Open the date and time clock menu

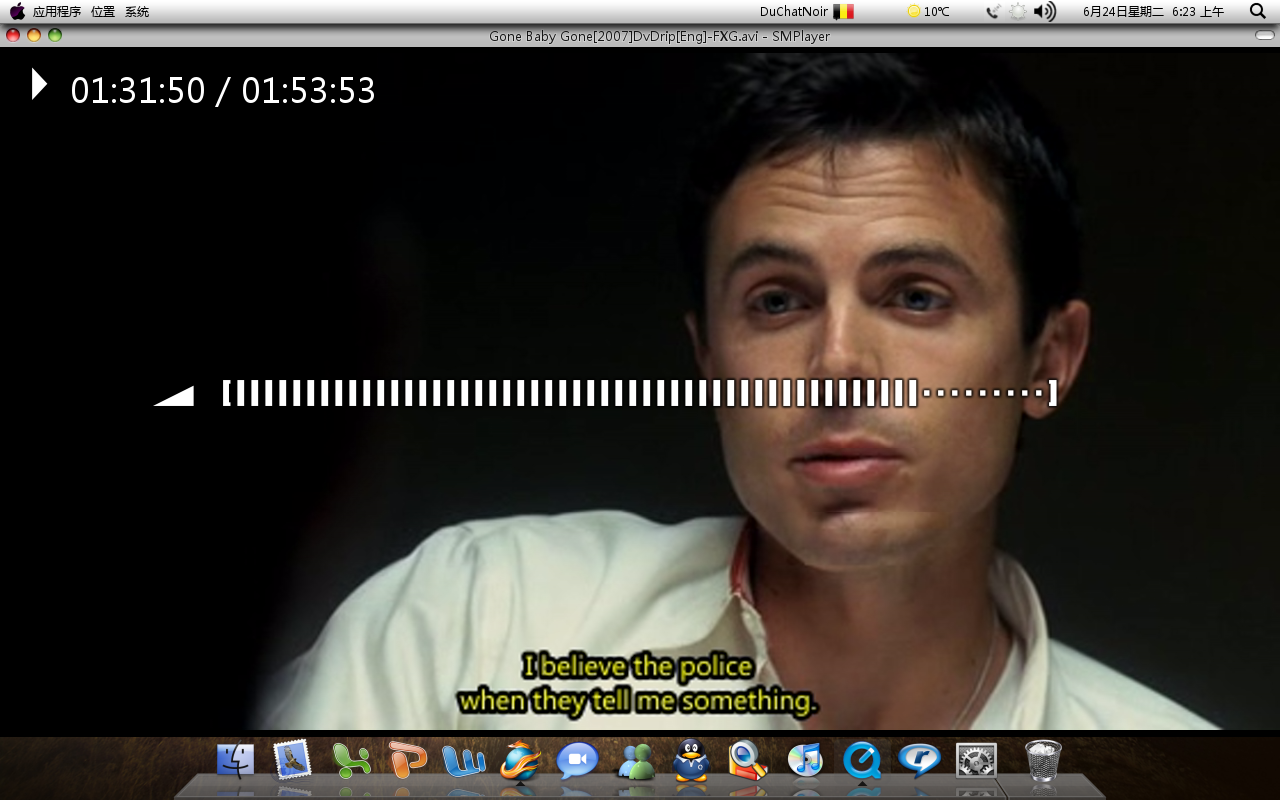(x=1153, y=12)
